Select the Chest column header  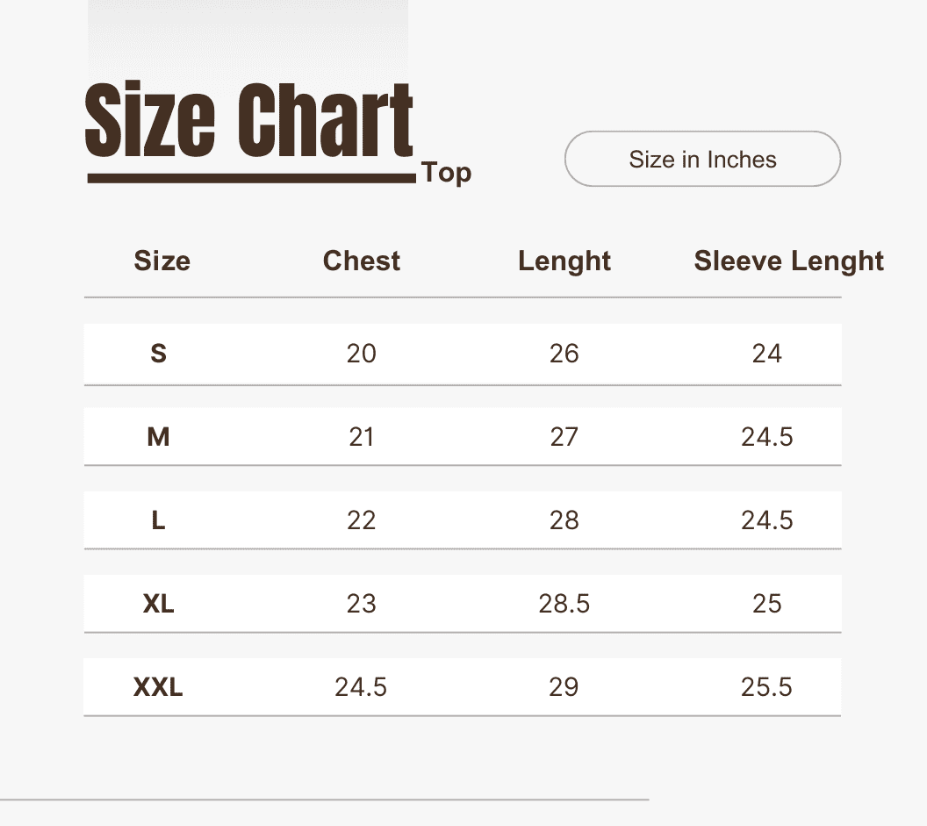(361, 261)
